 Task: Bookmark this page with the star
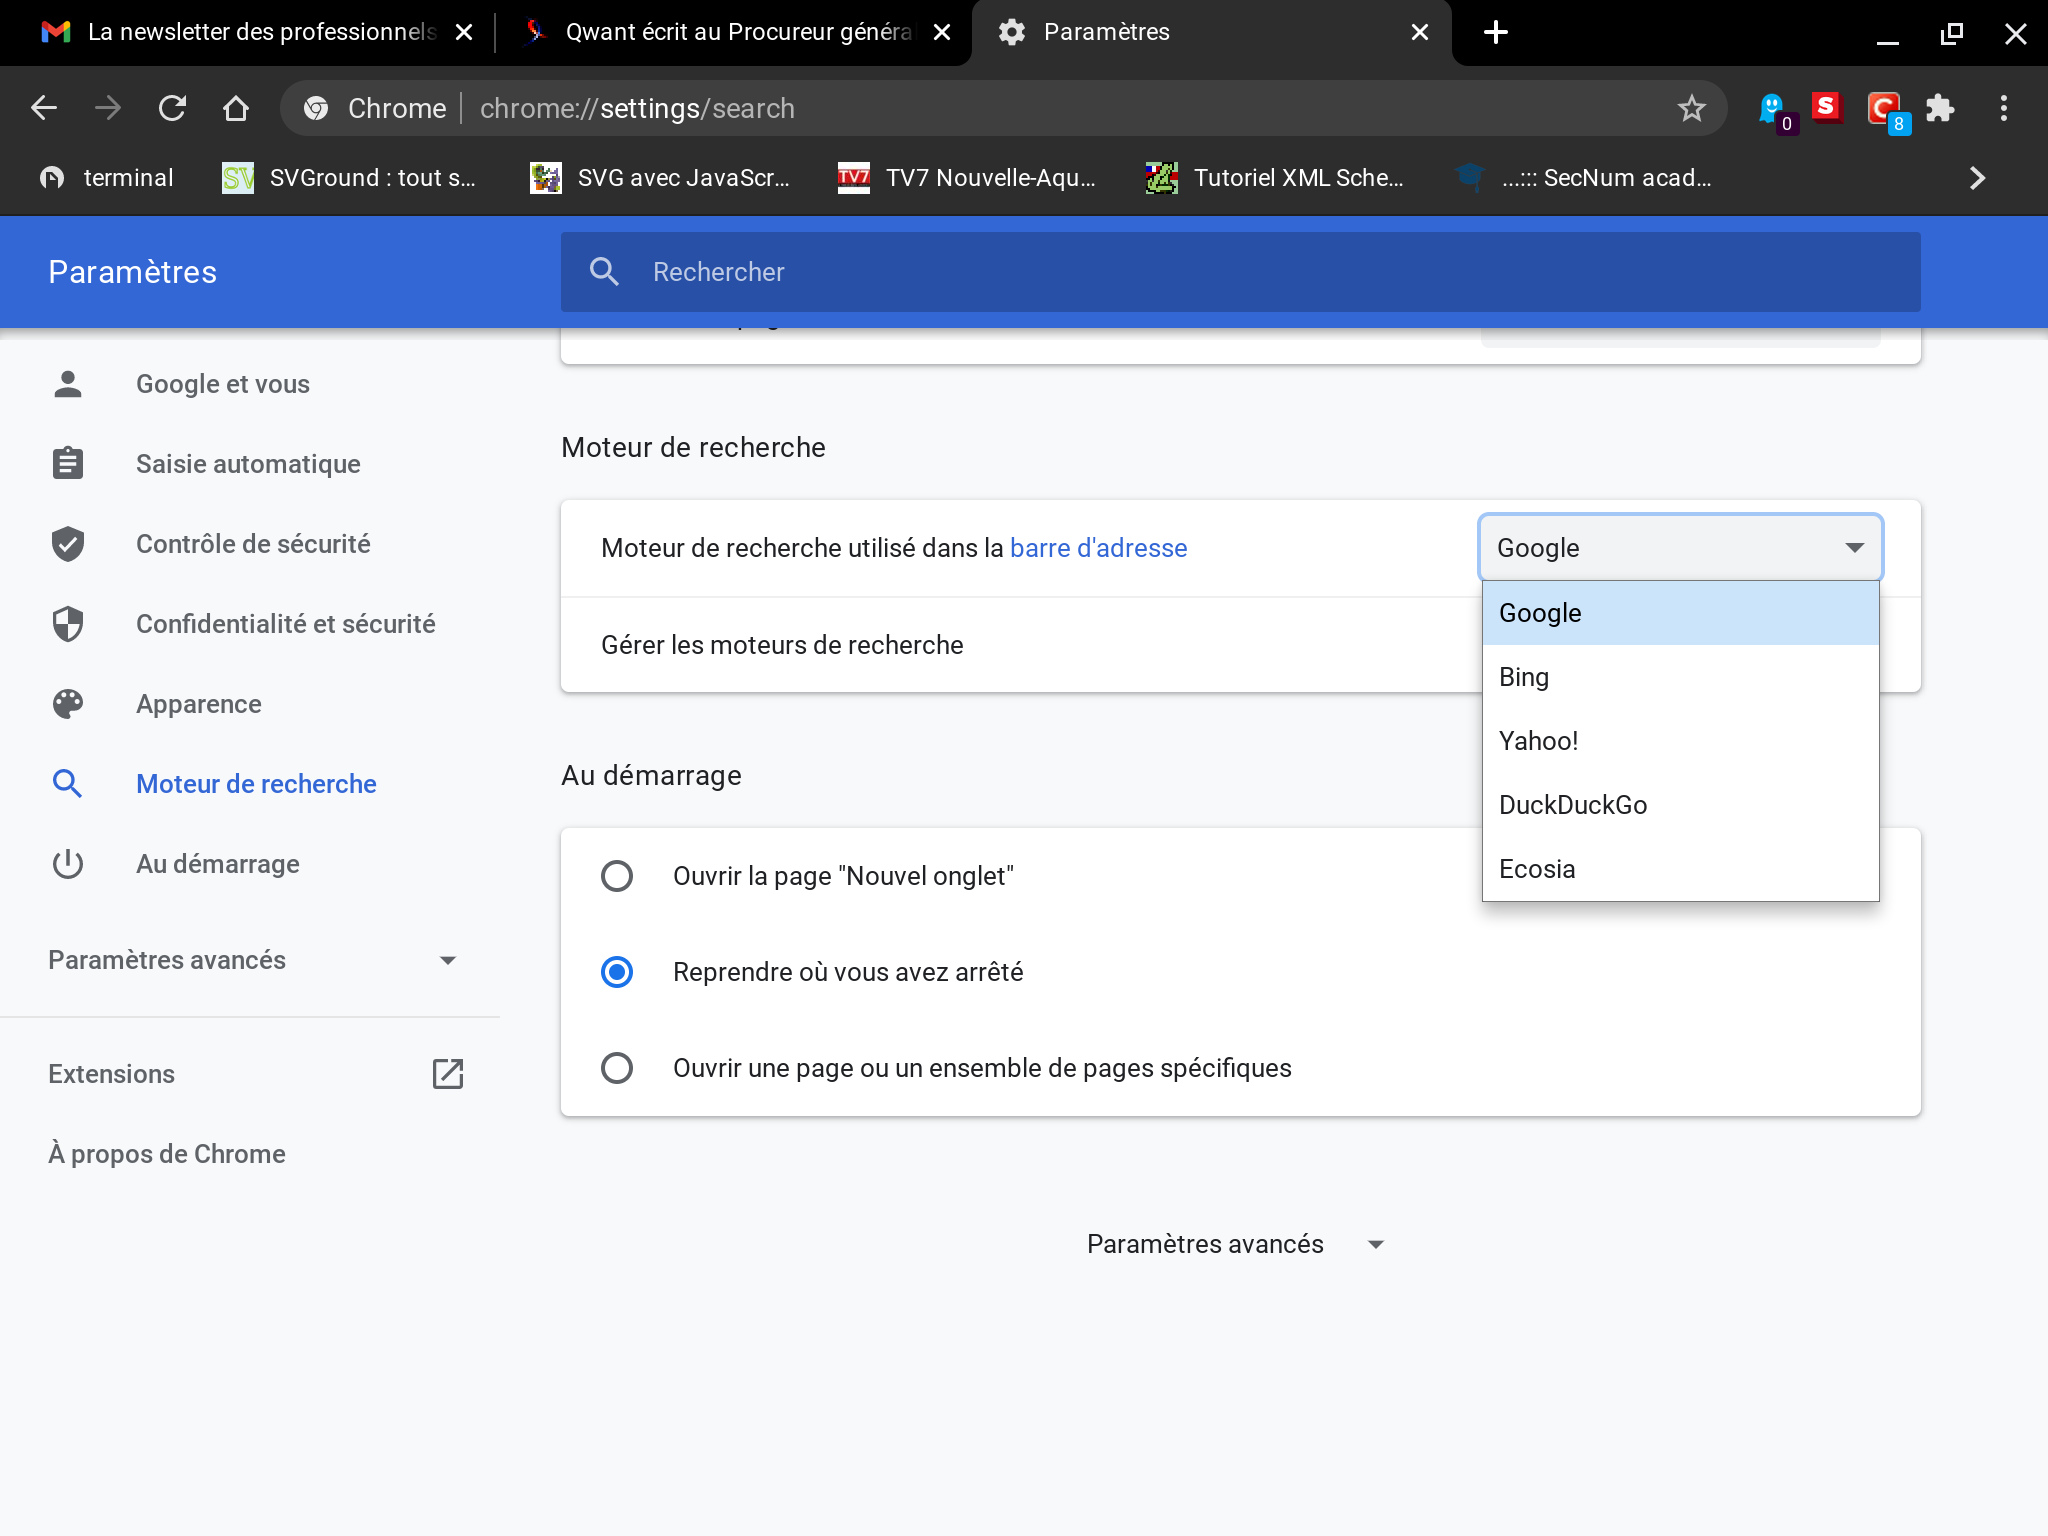point(1691,108)
